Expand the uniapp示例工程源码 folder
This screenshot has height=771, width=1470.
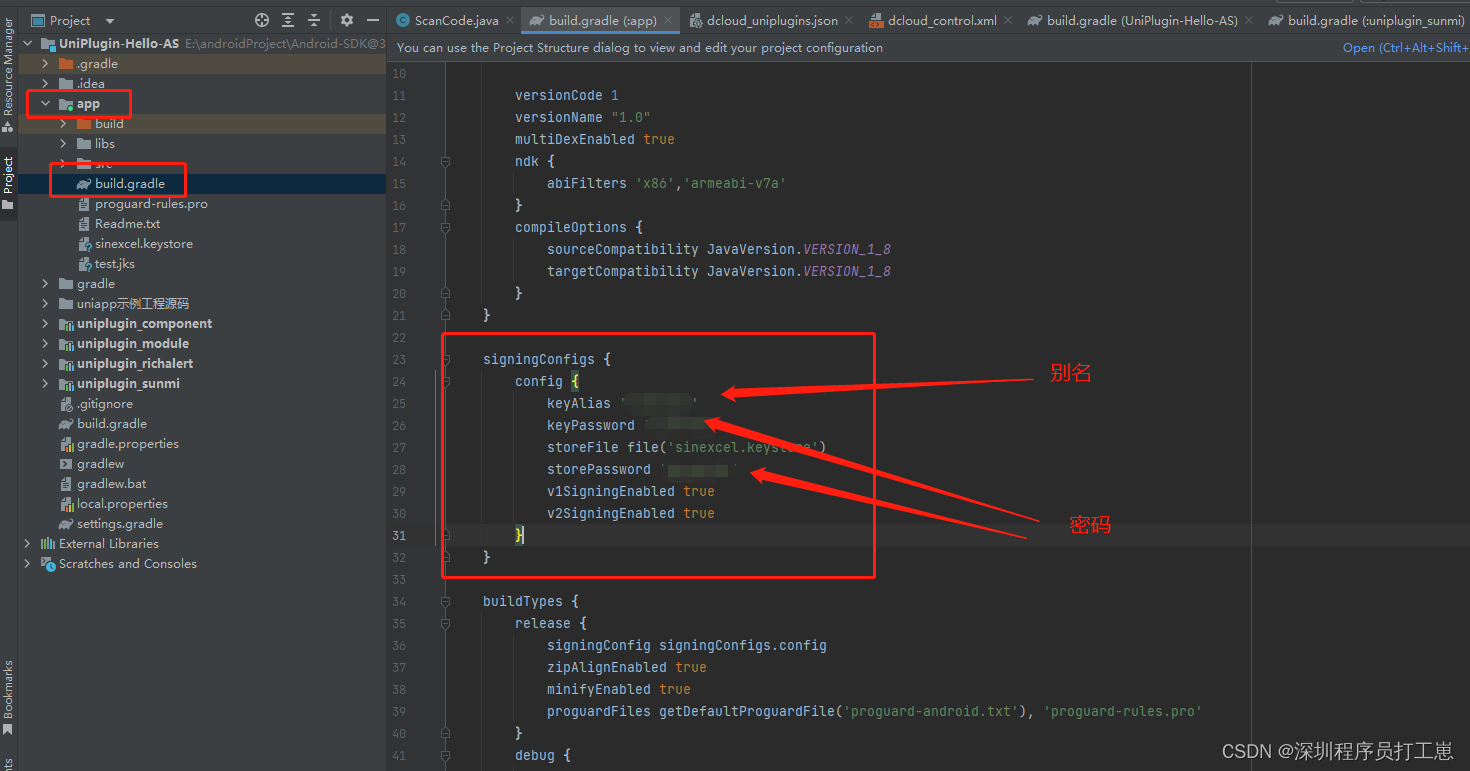45,304
